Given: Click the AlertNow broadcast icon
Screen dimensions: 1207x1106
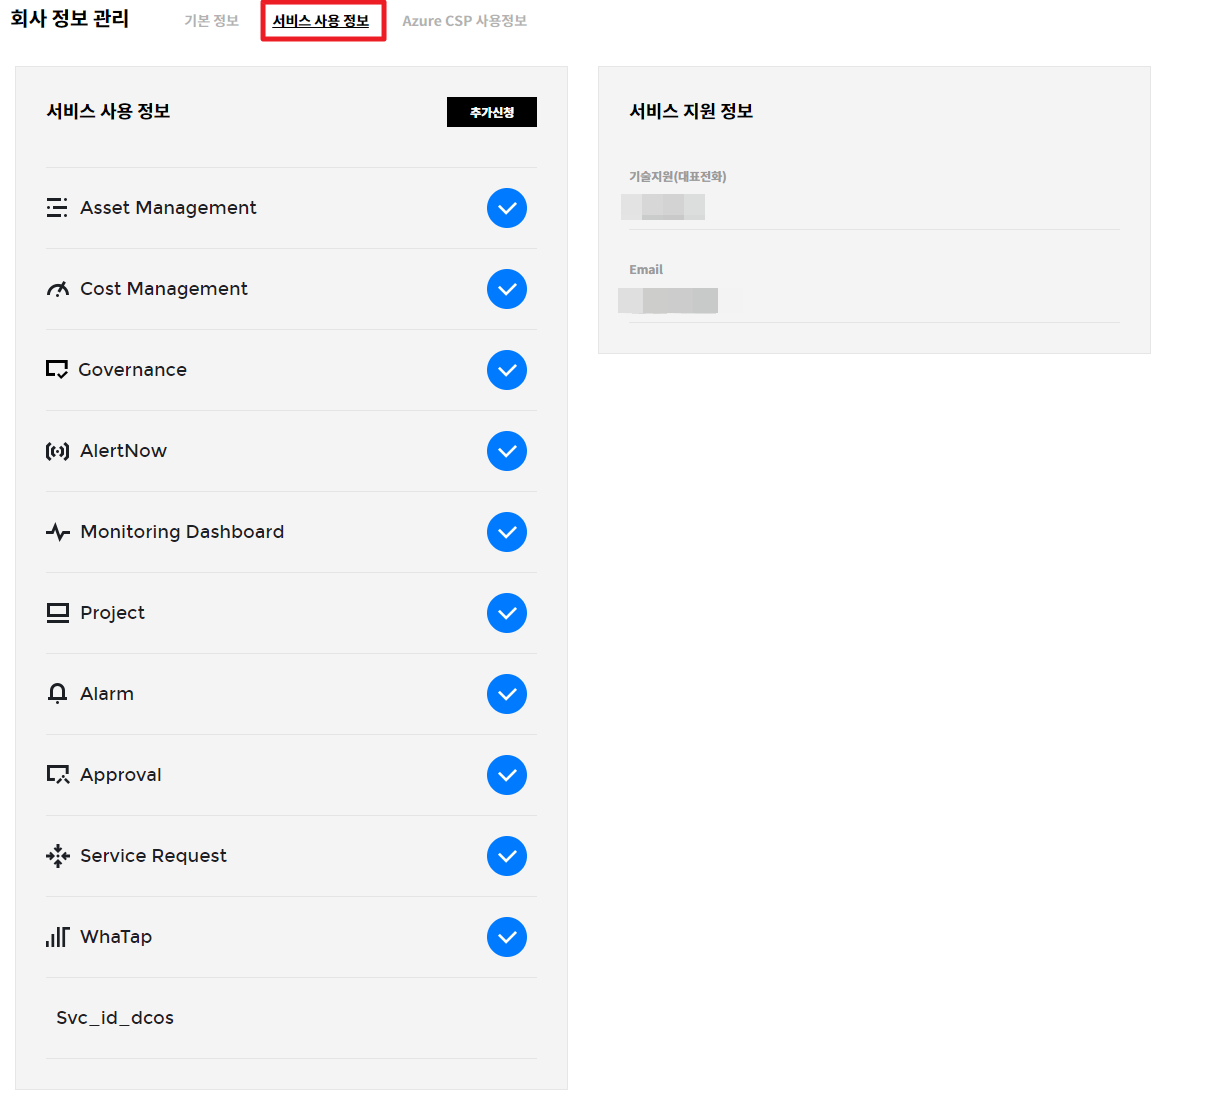Looking at the screenshot, I should [57, 451].
